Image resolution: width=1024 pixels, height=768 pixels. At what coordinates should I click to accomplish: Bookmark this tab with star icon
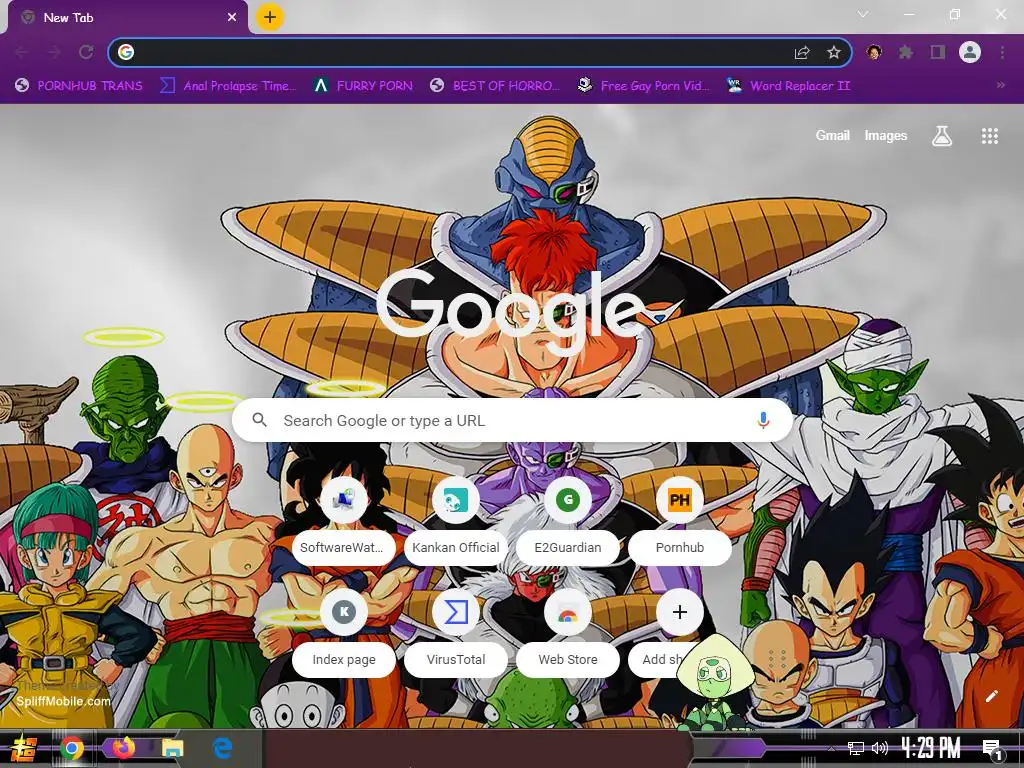click(834, 52)
